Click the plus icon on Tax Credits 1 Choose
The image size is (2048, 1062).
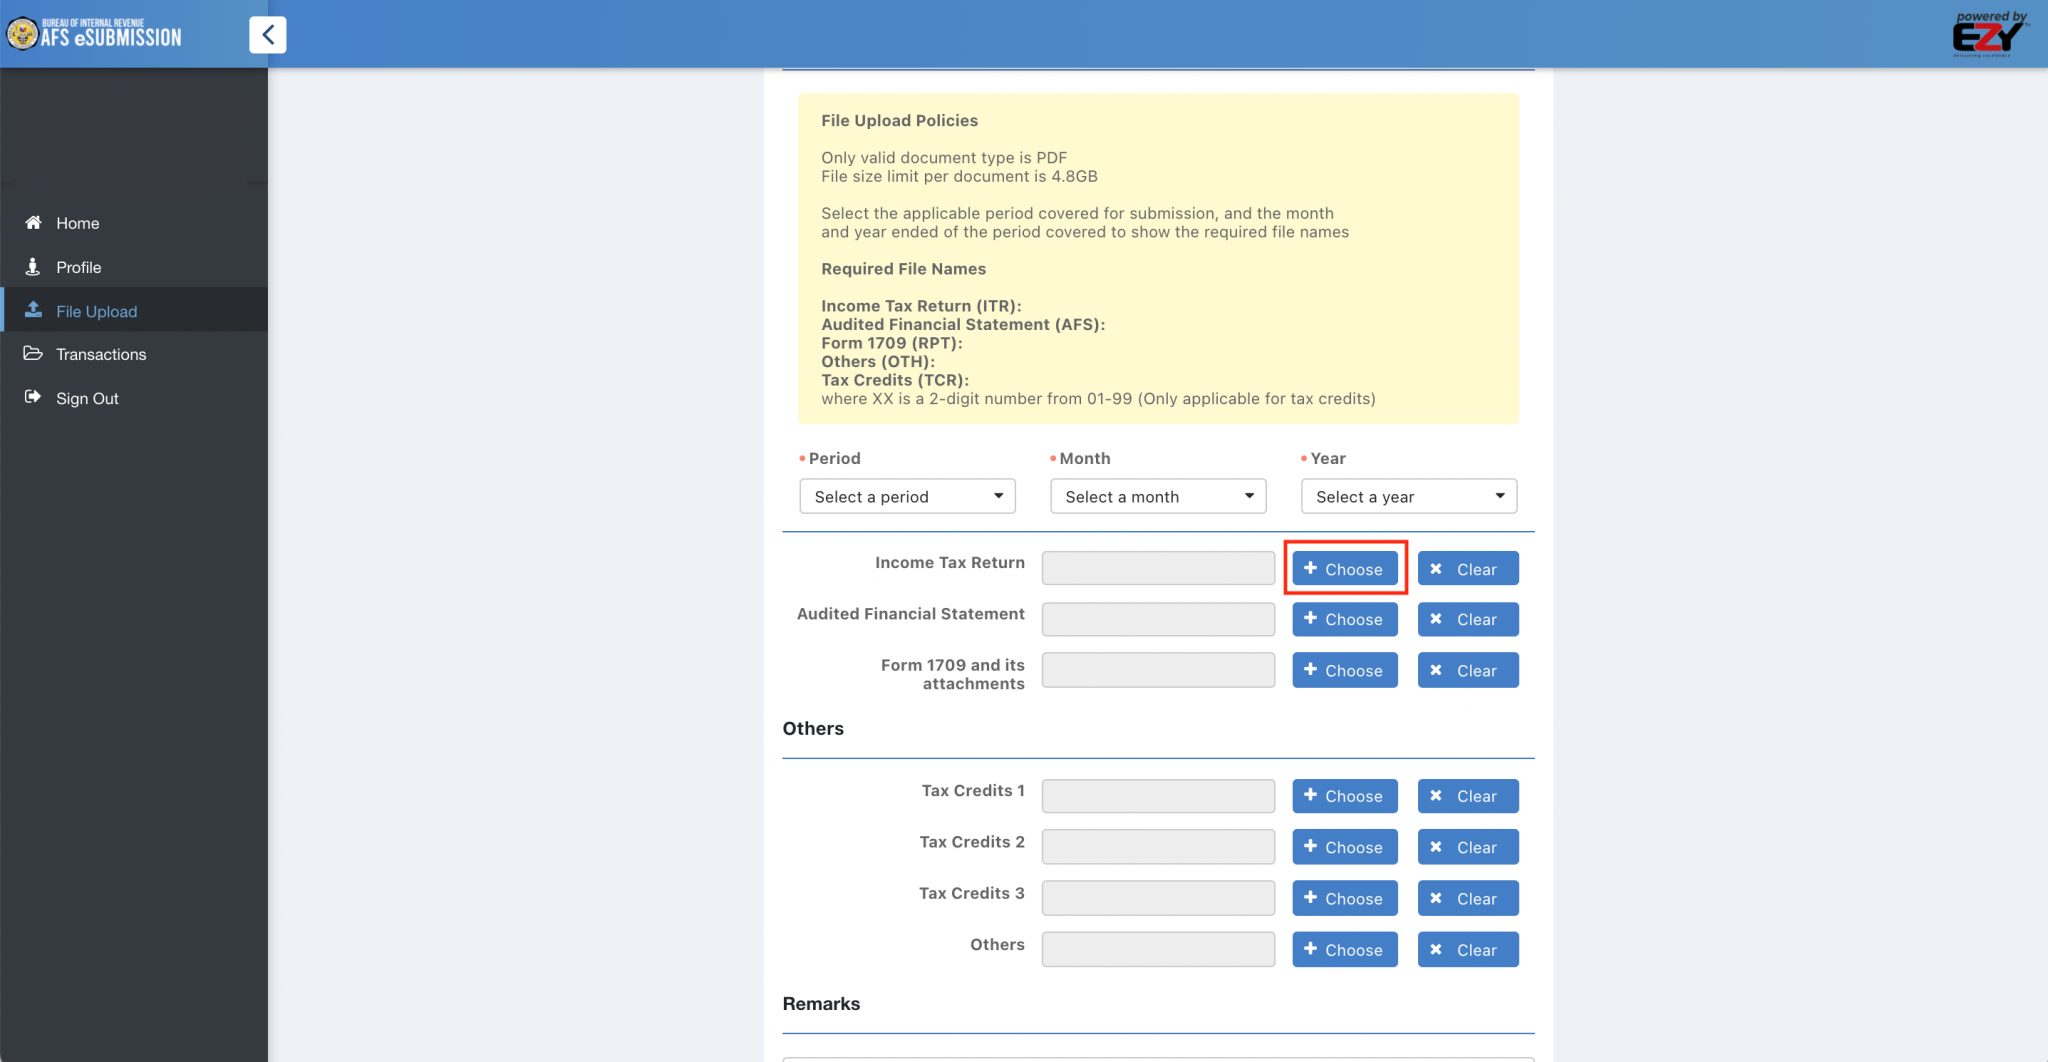tap(1312, 795)
